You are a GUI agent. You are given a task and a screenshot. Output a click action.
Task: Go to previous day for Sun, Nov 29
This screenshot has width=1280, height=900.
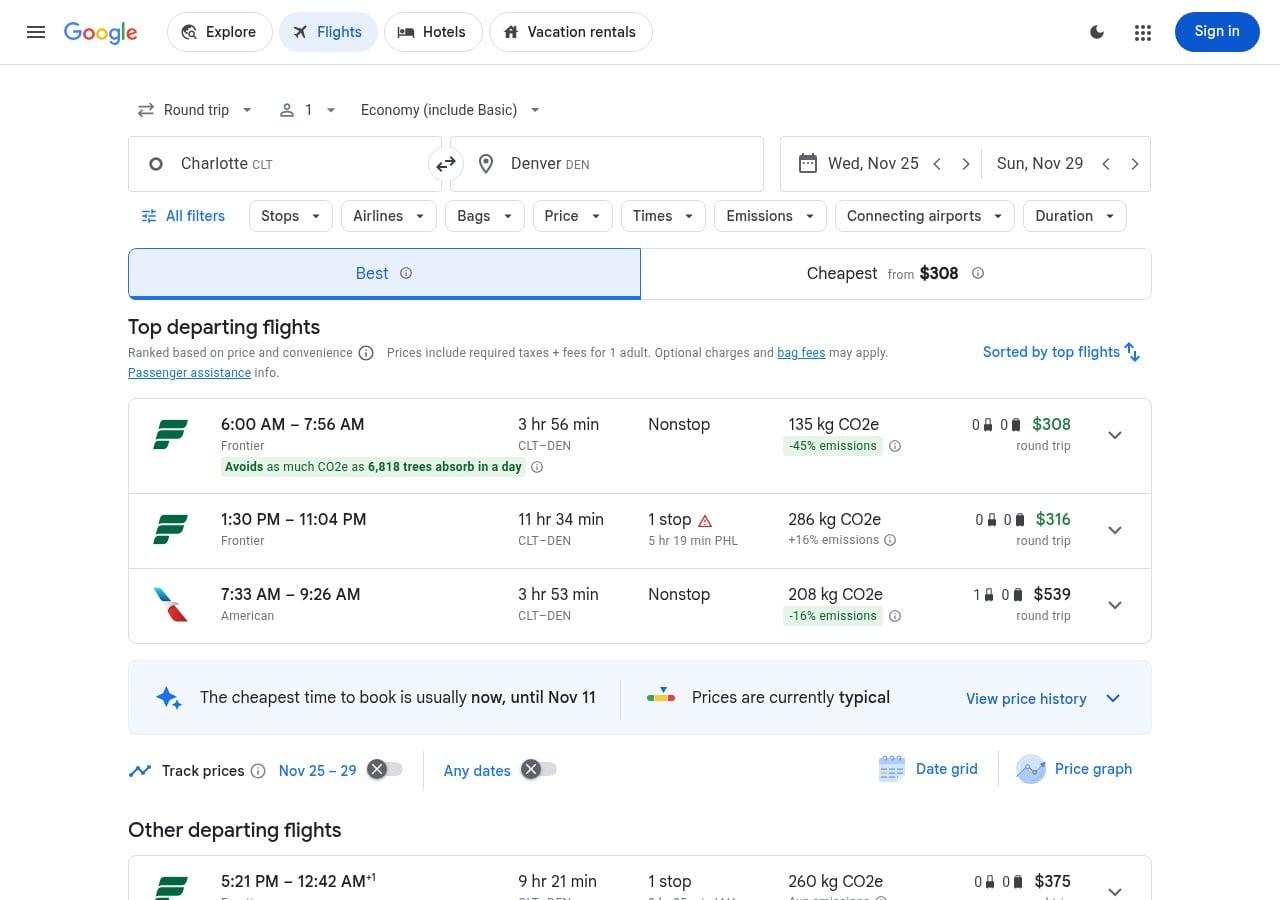1106,164
